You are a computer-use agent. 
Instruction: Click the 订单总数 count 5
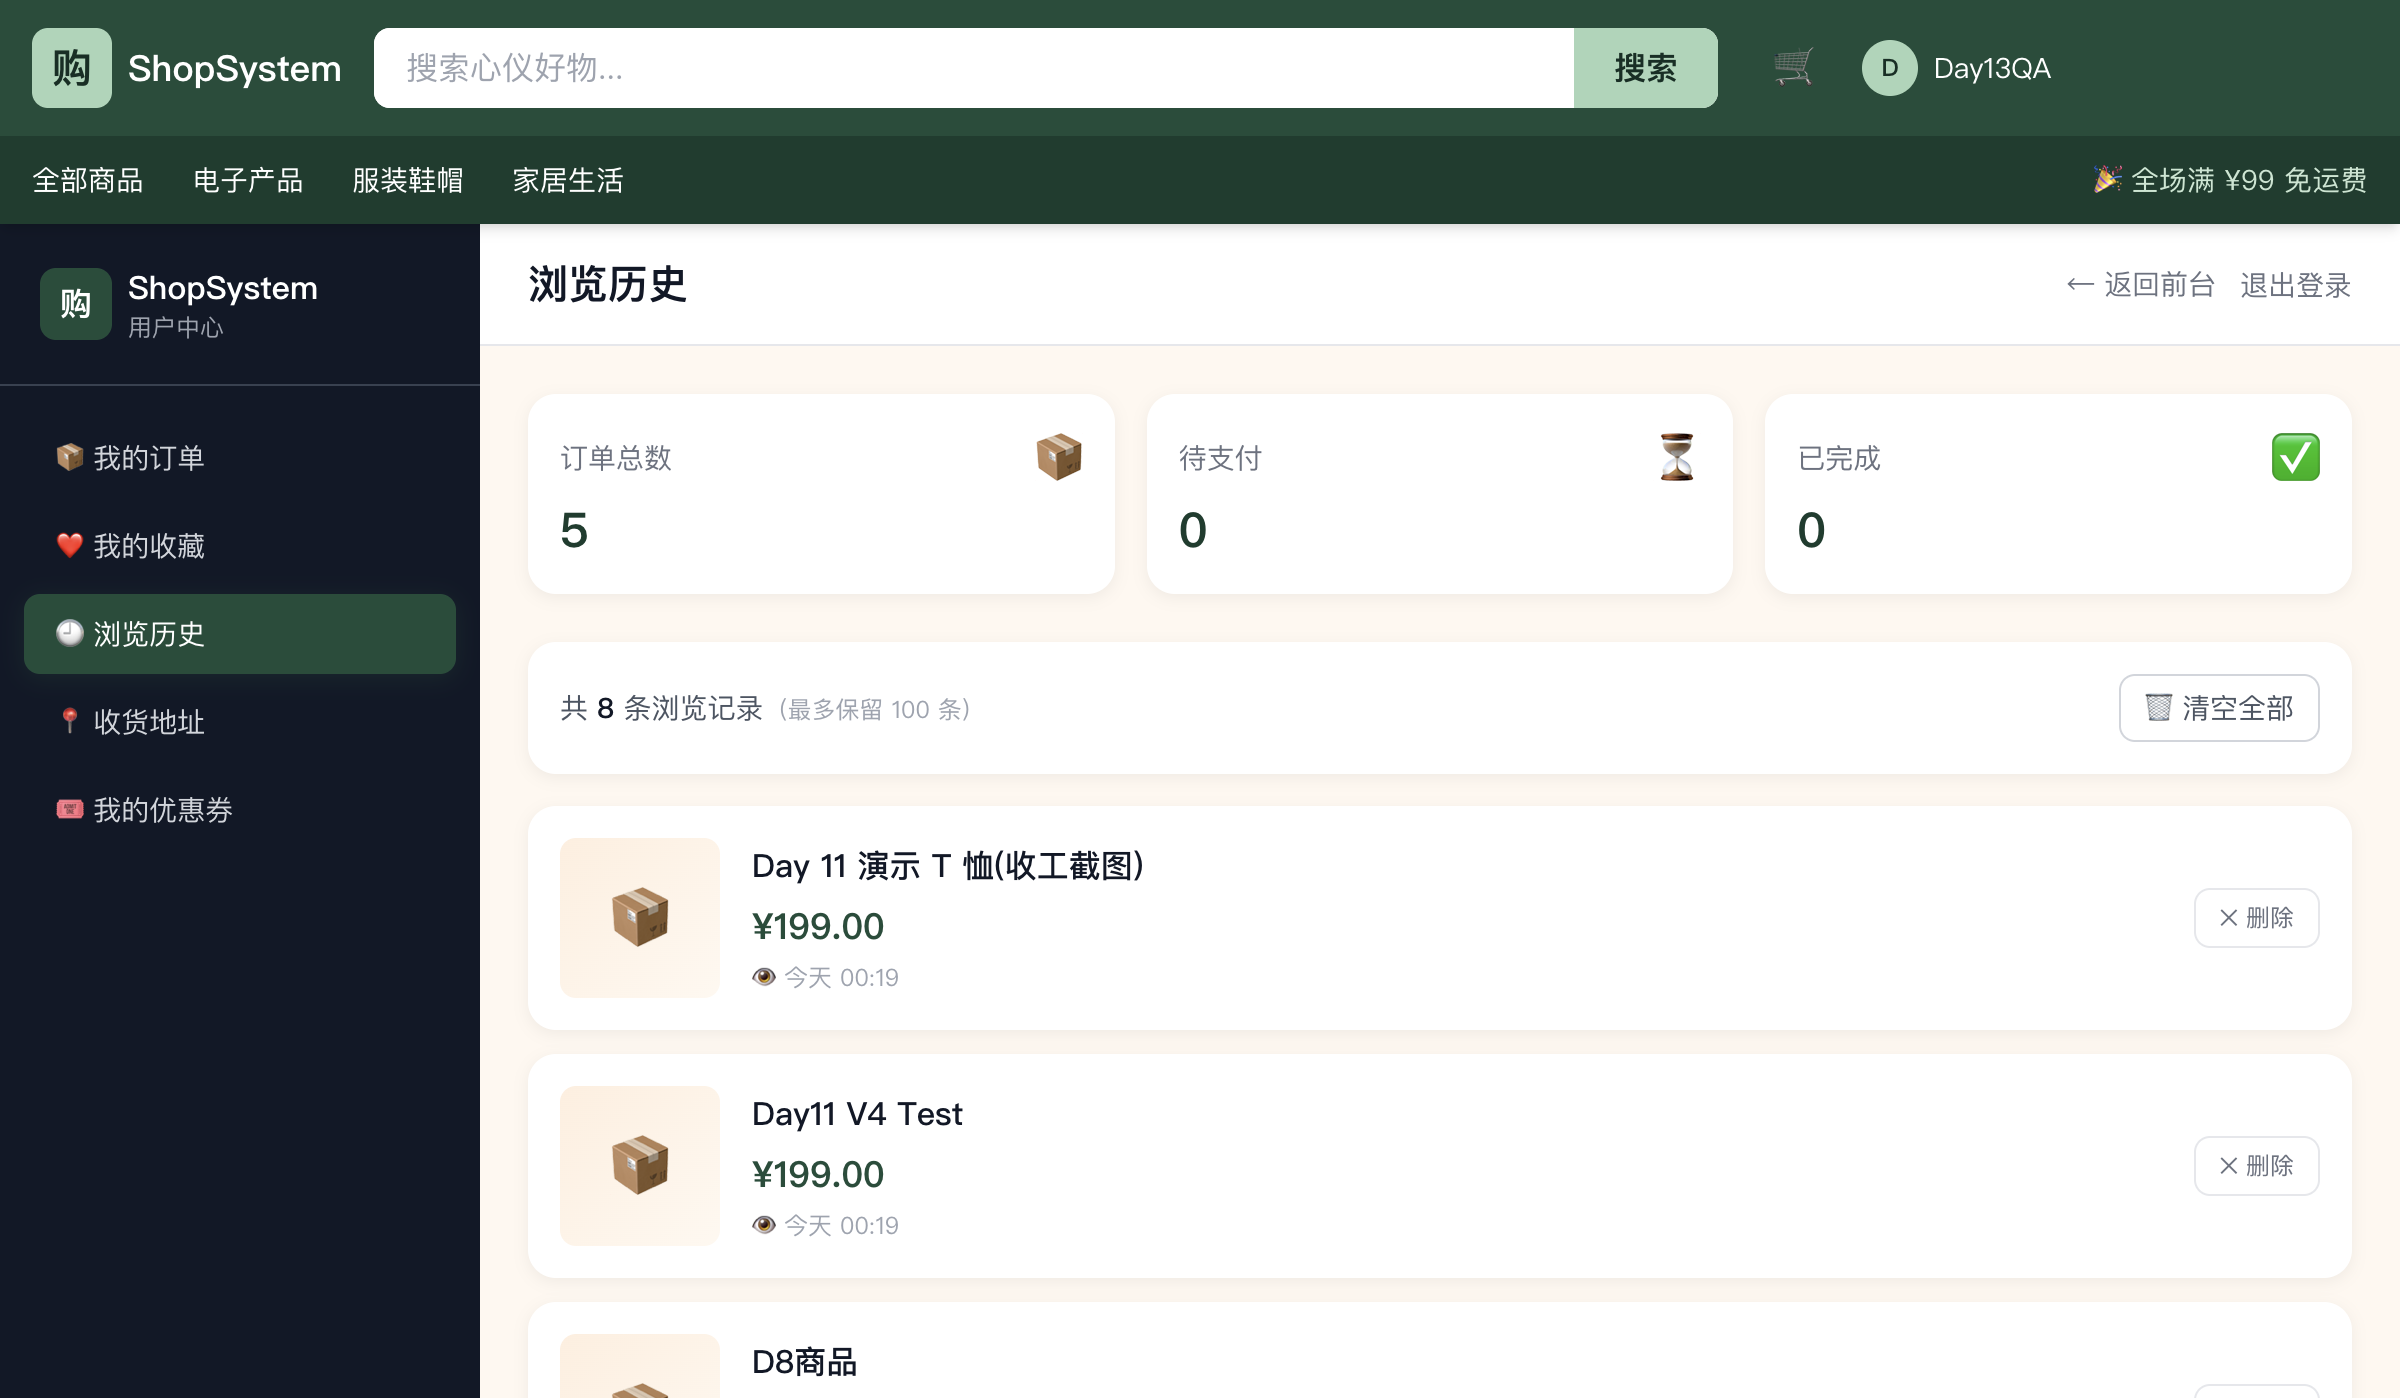point(574,530)
